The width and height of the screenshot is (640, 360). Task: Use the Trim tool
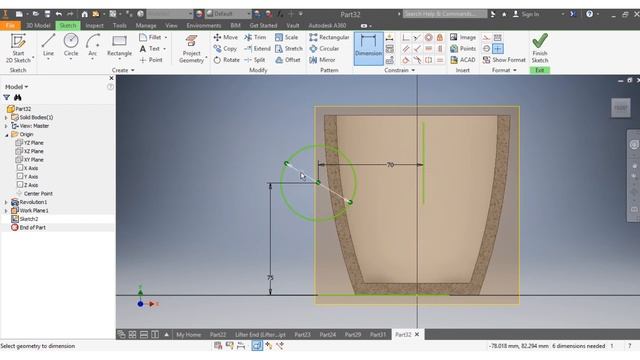tap(255, 37)
